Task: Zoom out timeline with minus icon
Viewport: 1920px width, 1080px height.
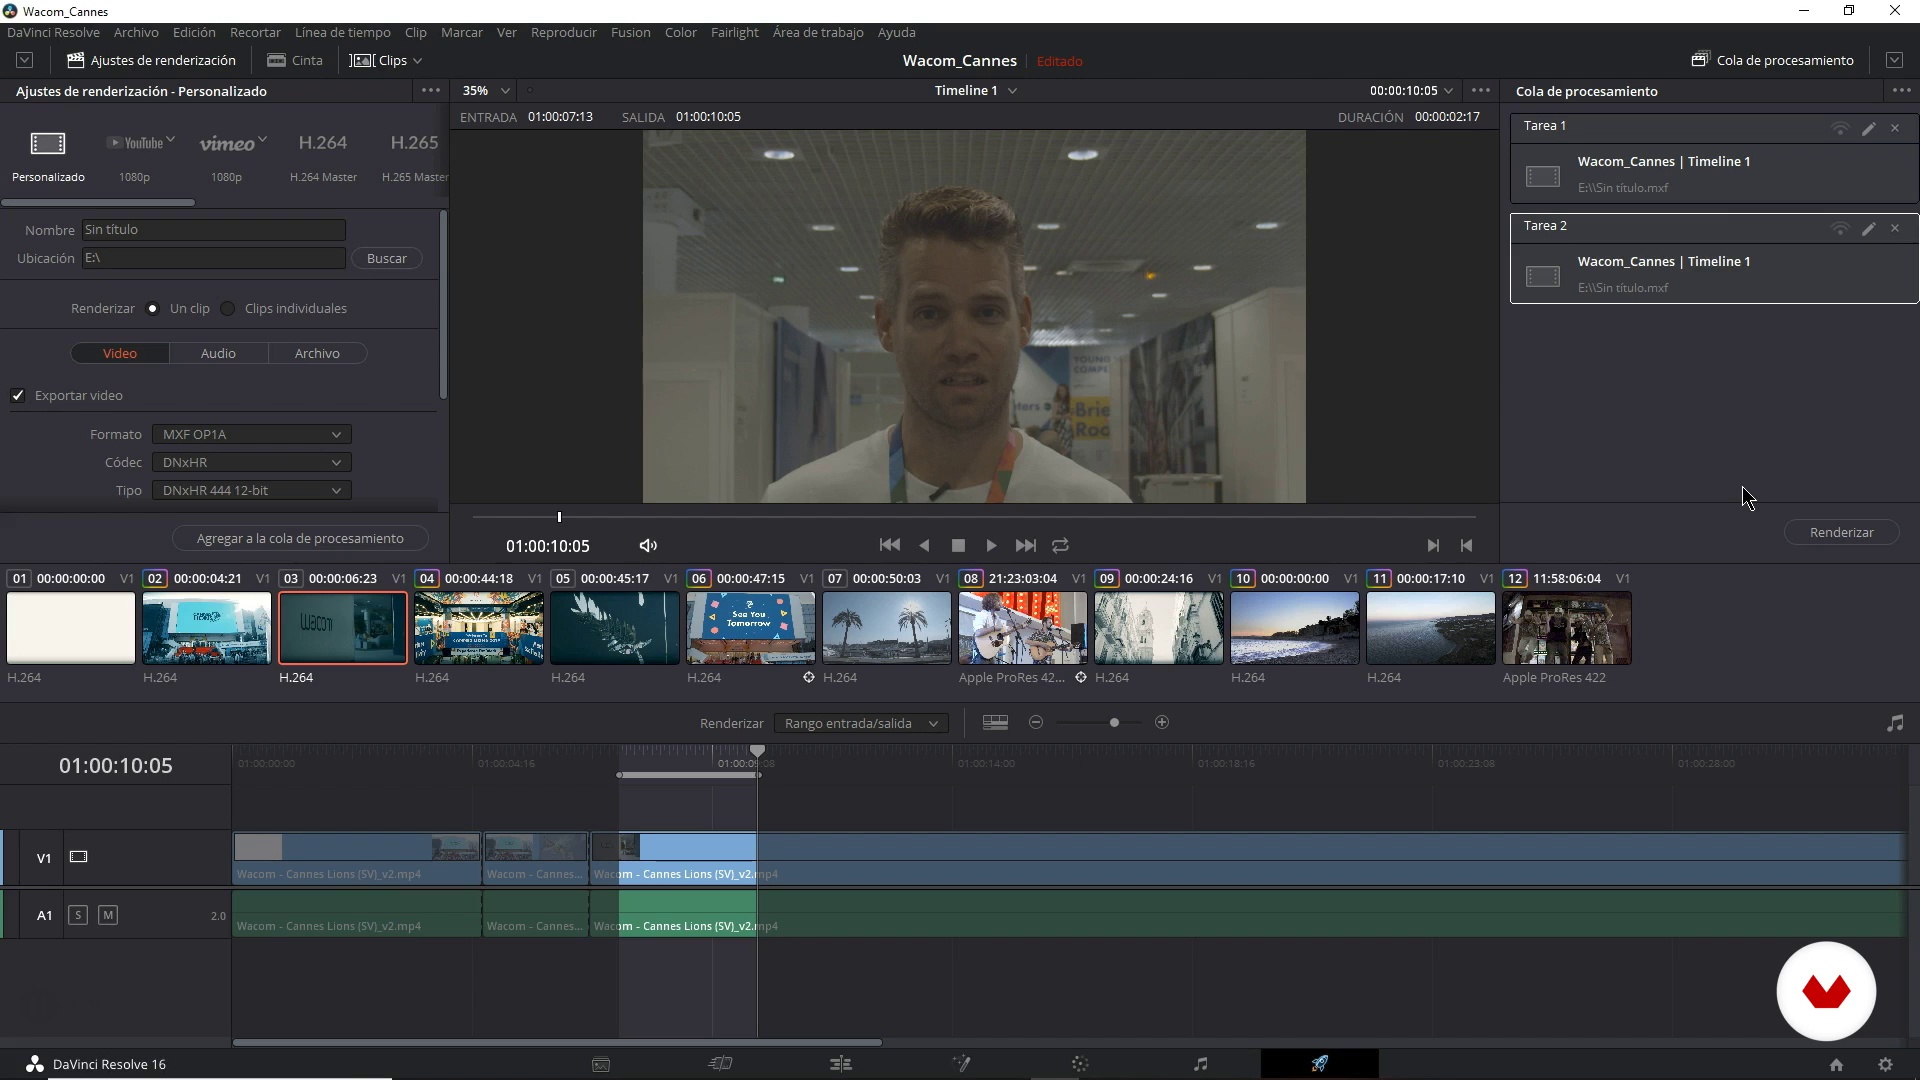Action: pyautogui.click(x=1036, y=722)
